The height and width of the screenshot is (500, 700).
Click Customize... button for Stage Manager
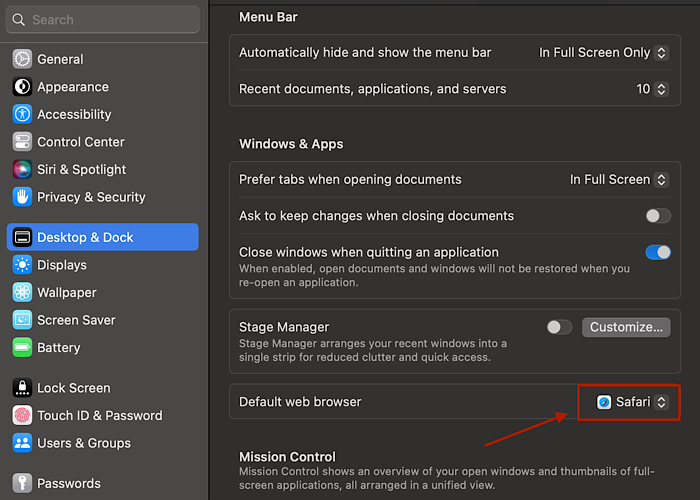626,327
